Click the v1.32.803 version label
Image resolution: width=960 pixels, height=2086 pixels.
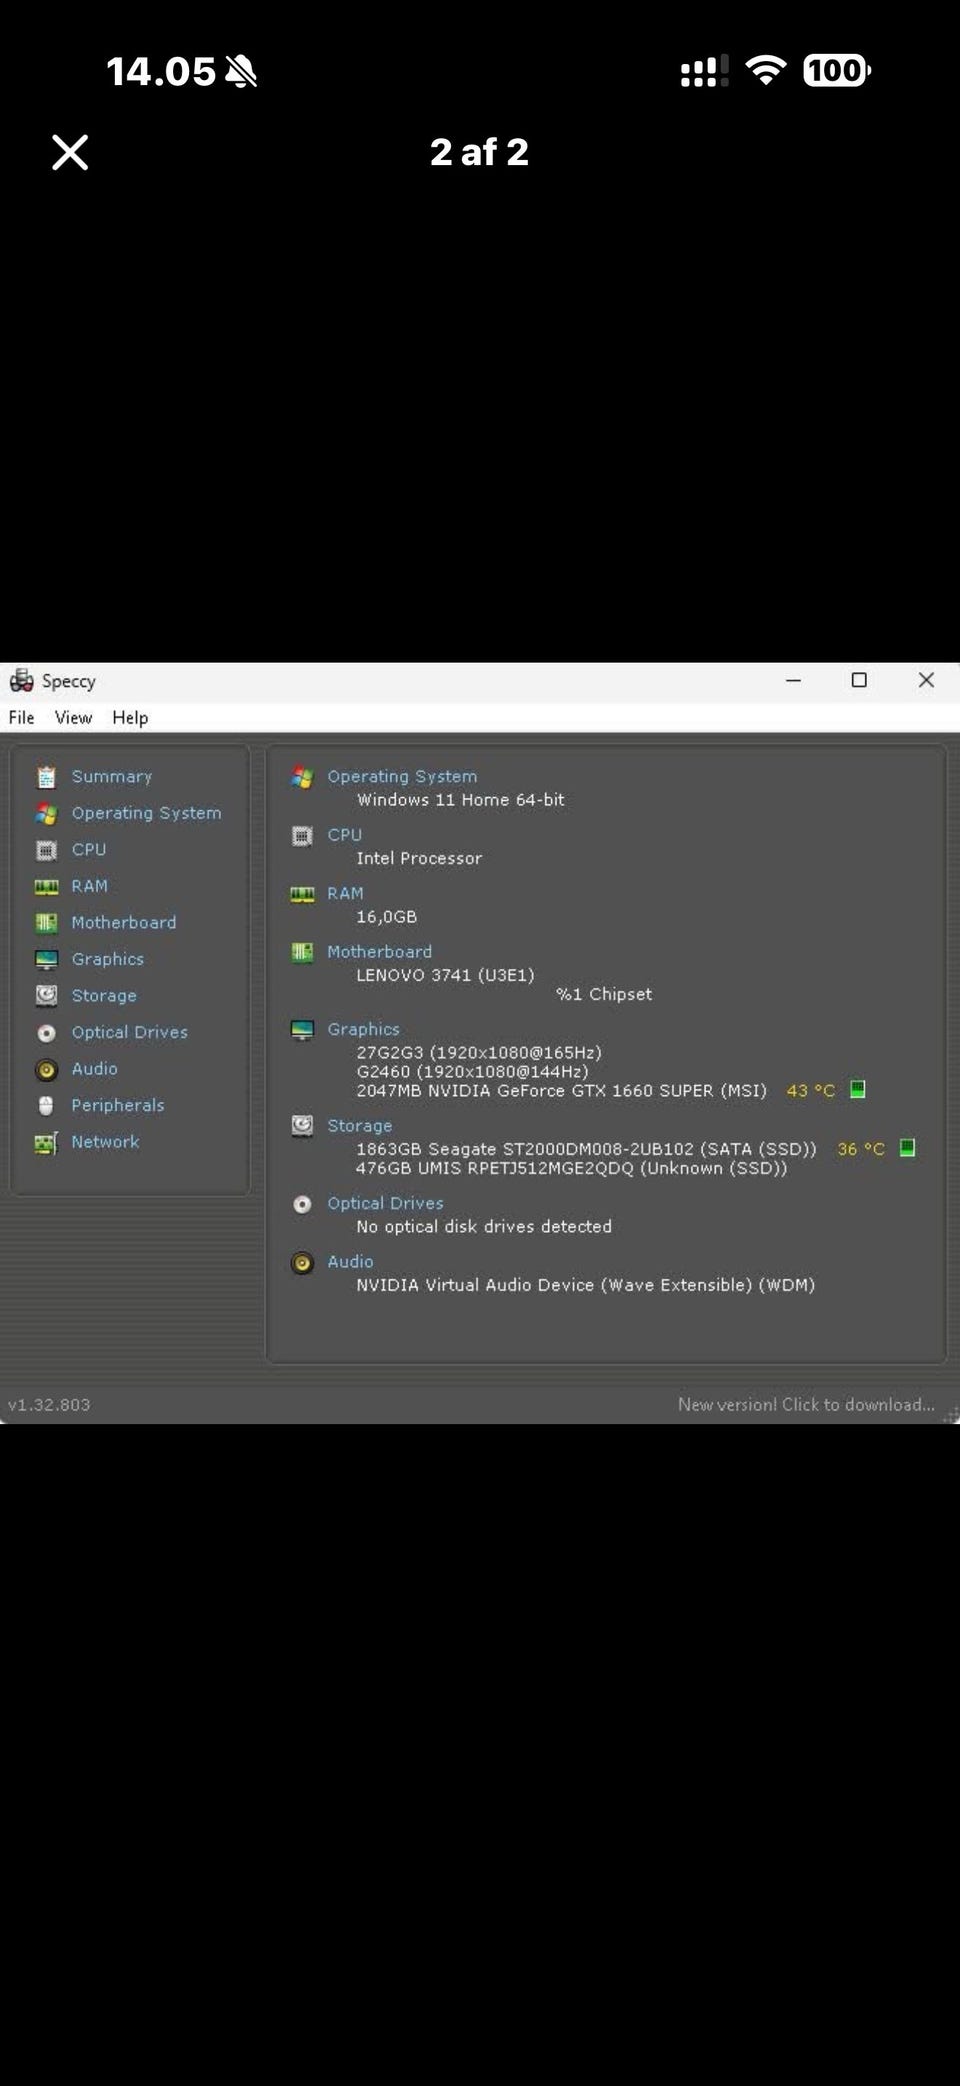point(49,1405)
